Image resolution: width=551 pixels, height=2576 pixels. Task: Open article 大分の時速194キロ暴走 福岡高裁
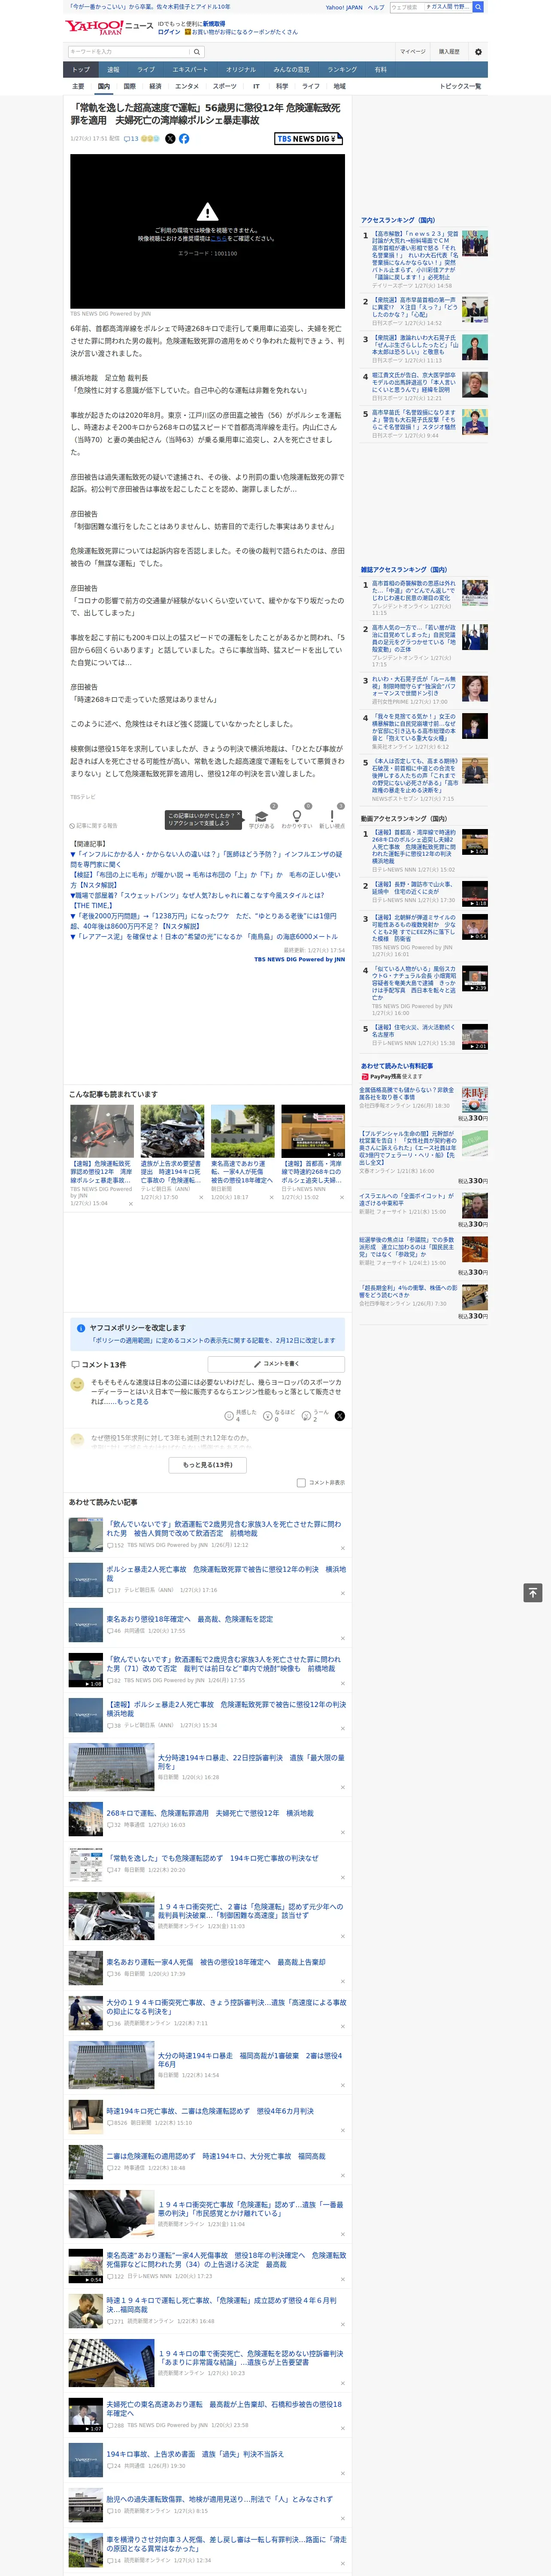250,2060
